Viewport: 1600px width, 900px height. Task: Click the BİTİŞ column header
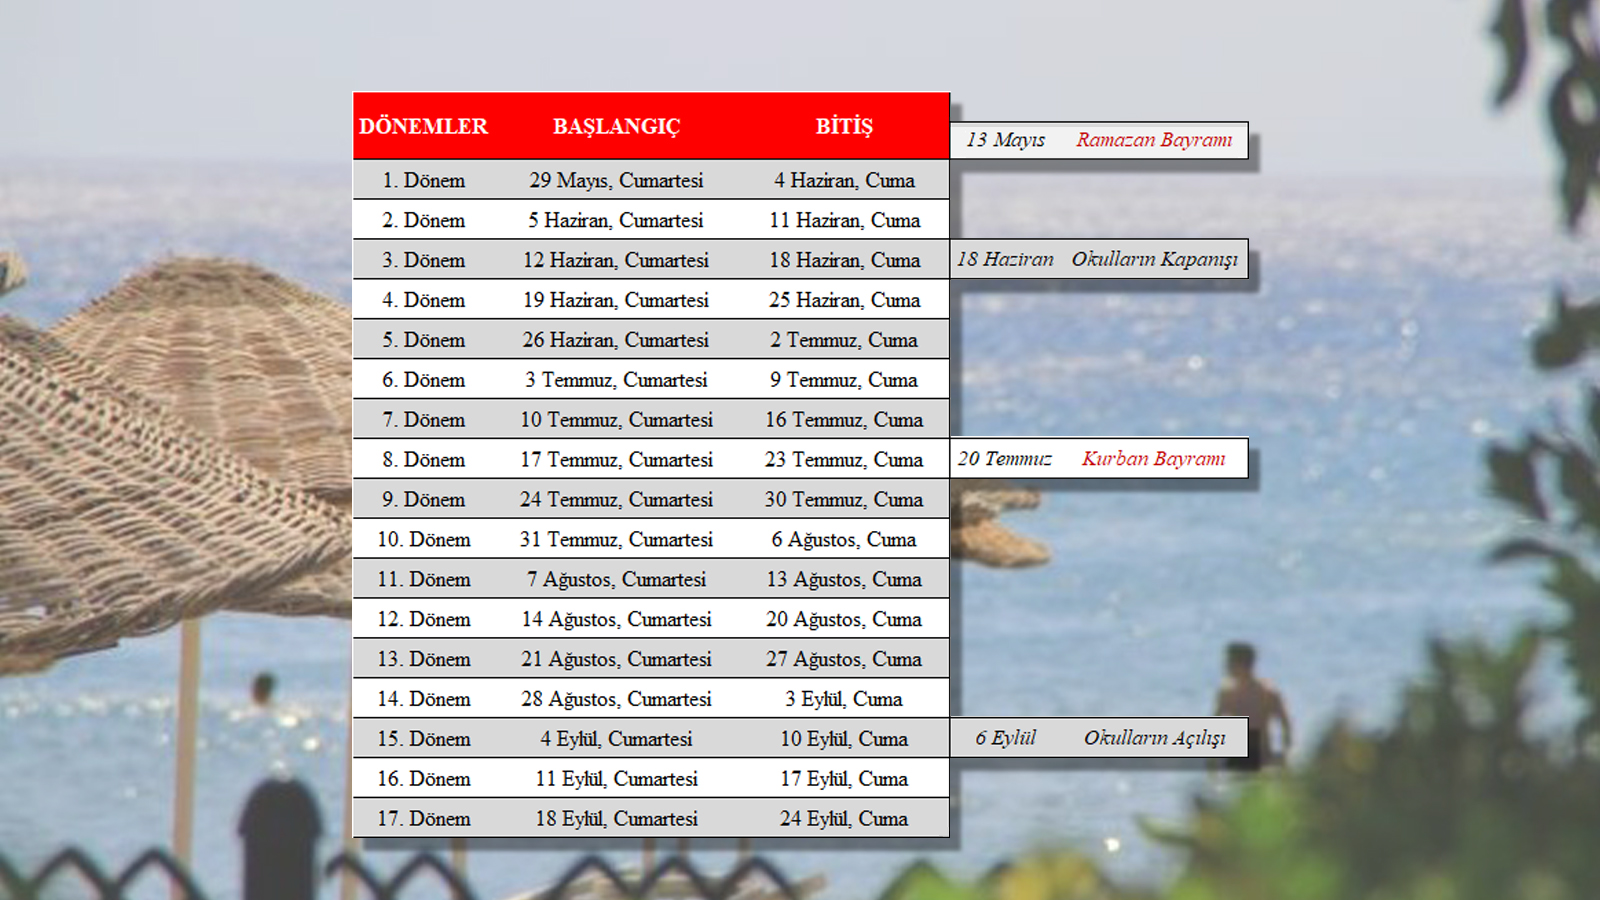[x=844, y=126]
